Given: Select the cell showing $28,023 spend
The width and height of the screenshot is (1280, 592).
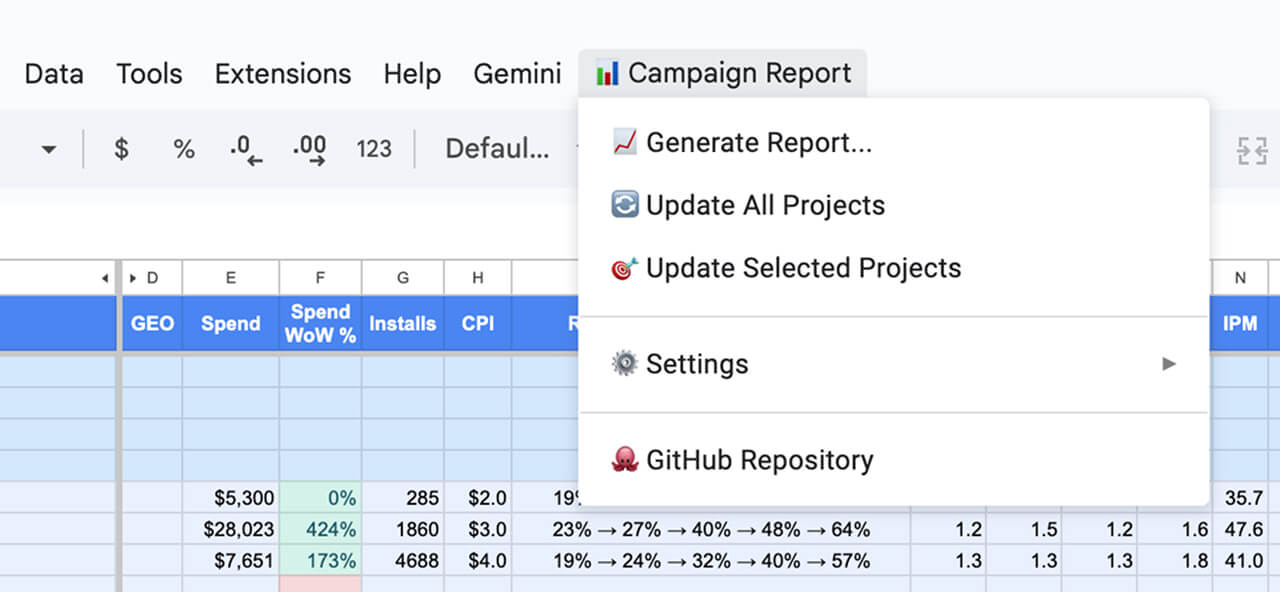Looking at the screenshot, I should (x=230, y=529).
